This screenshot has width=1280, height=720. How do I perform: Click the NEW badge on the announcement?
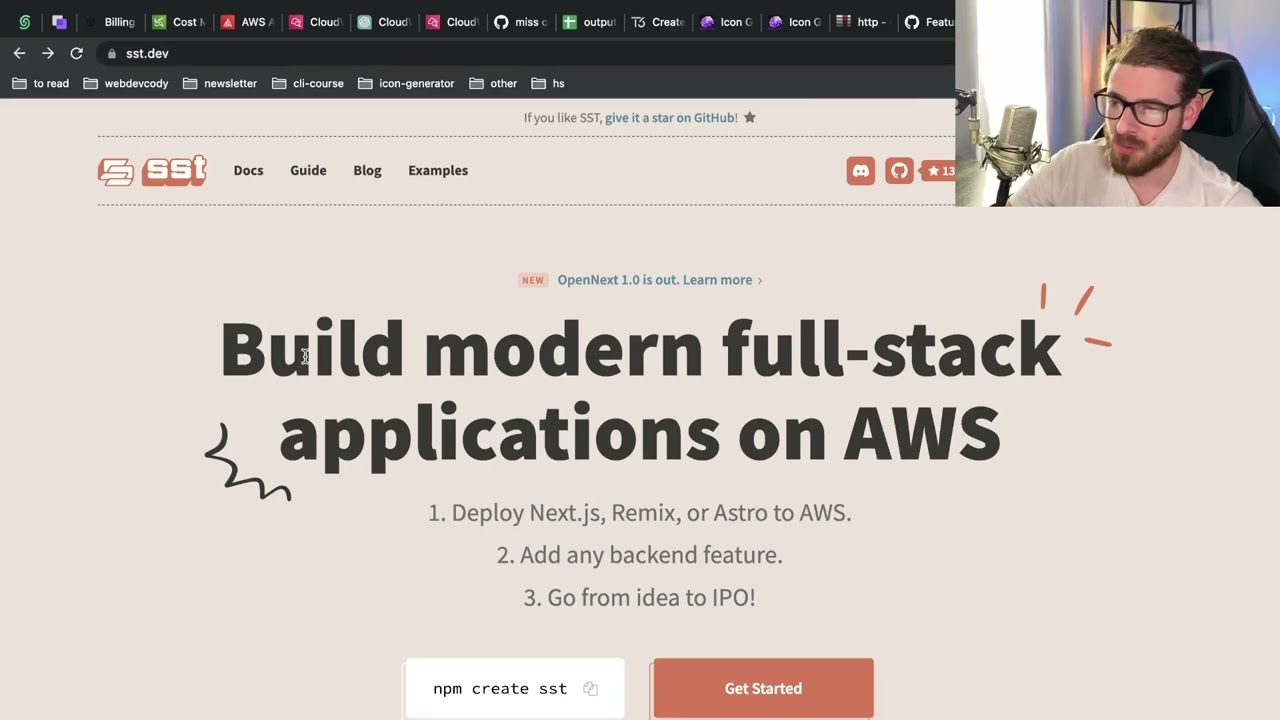(533, 280)
